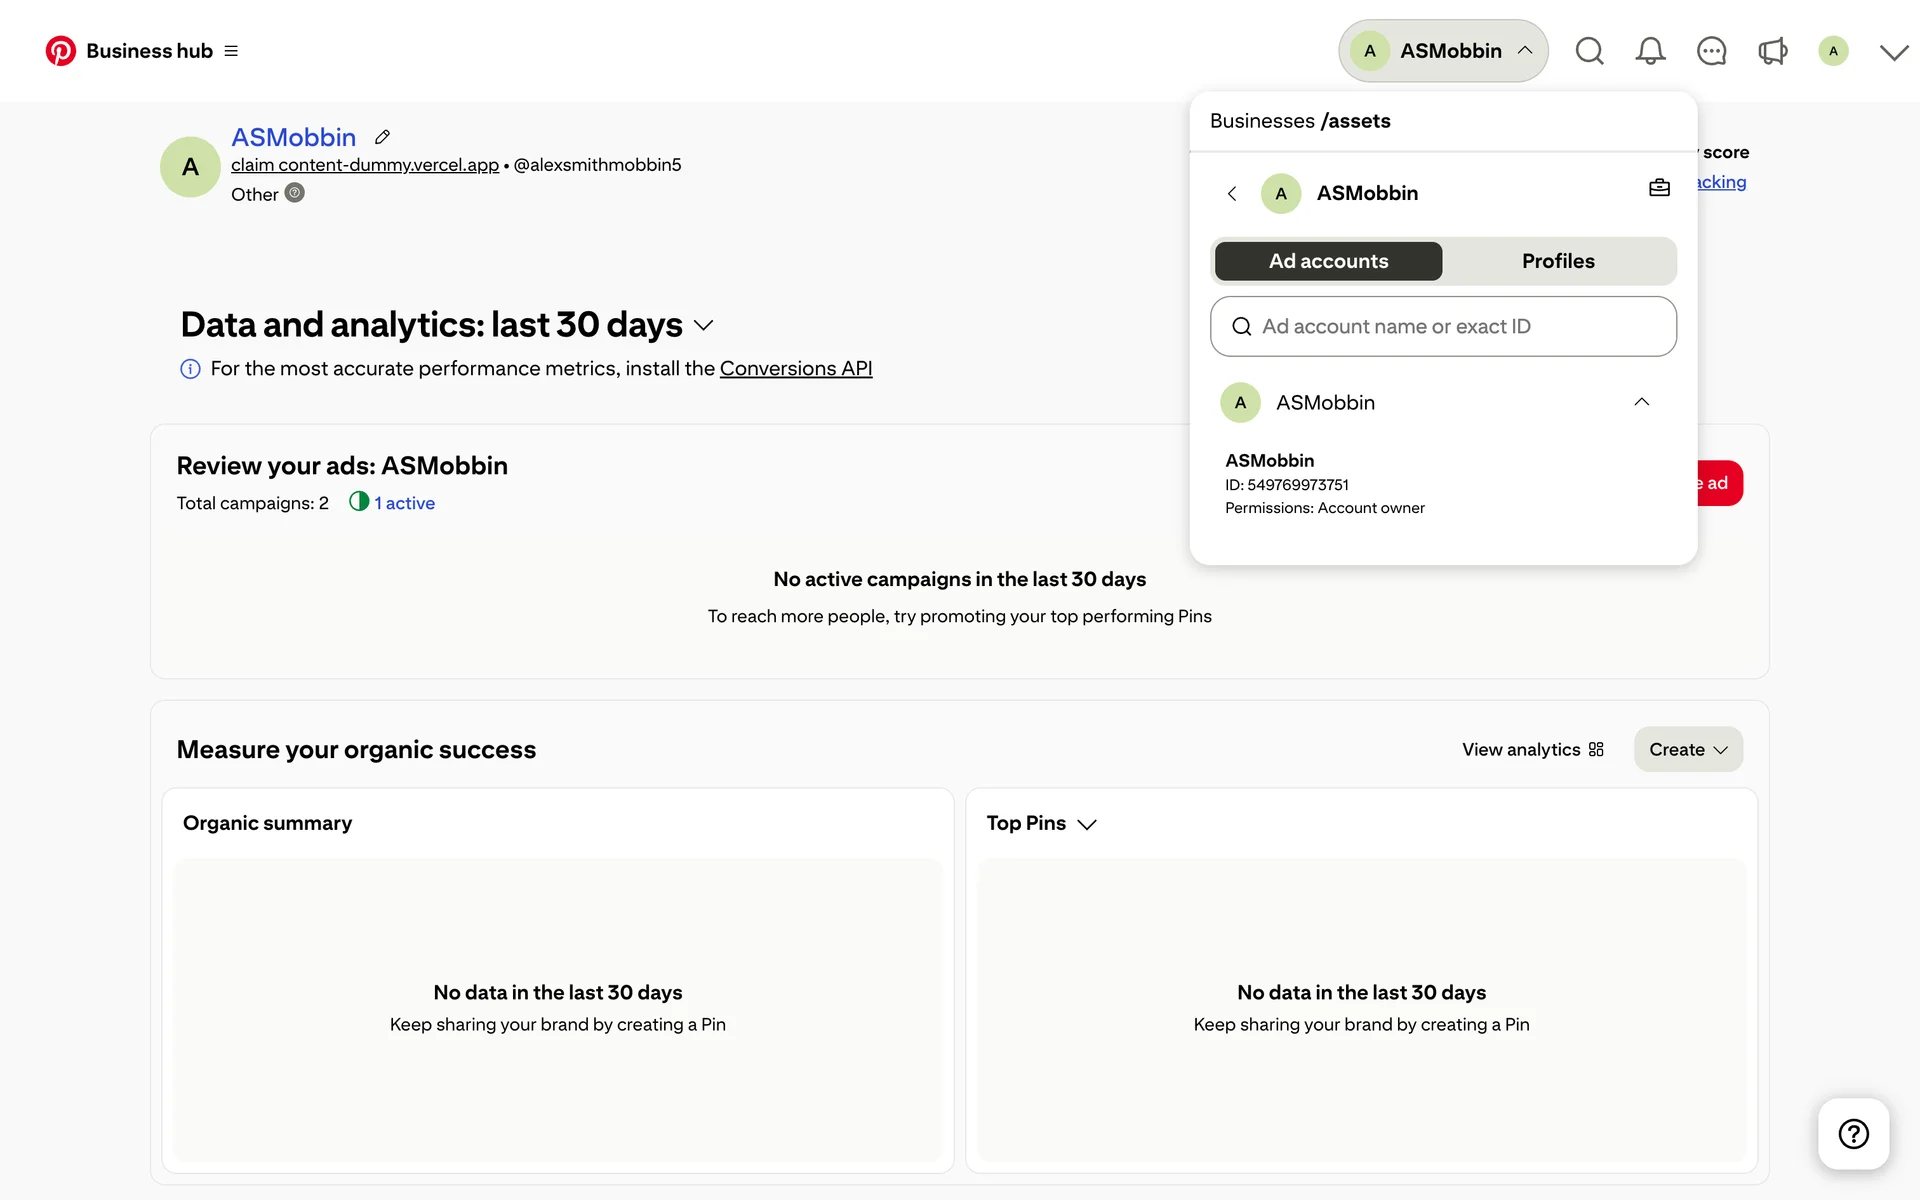Screen dimensions: 1920x1200
Task: Expand the Data and analytics date dropdown
Action: click(703, 325)
